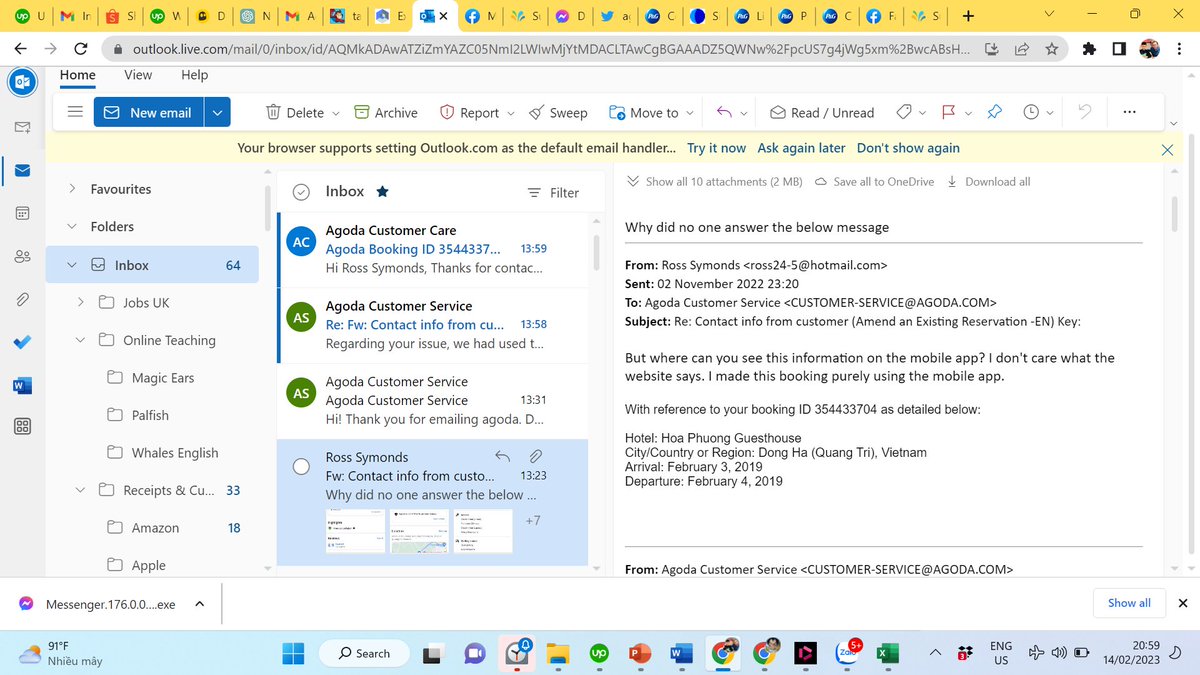1200x675 pixels.
Task: Collapse the Online Teaching folder
Action: [x=81, y=340]
